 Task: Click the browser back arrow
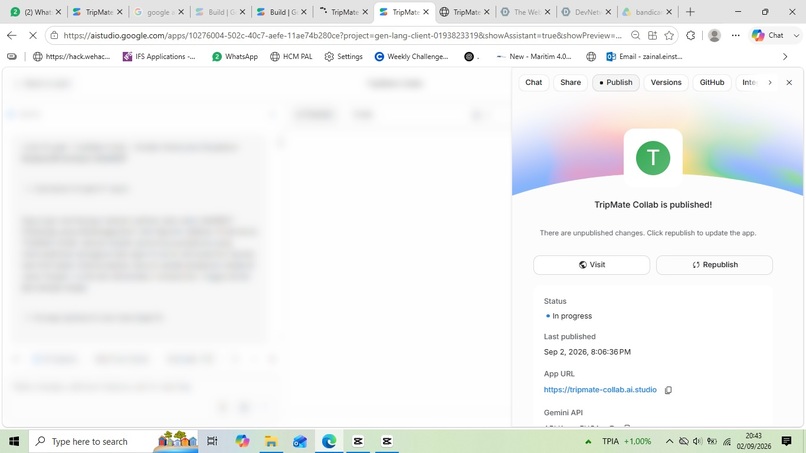click(12, 35)
